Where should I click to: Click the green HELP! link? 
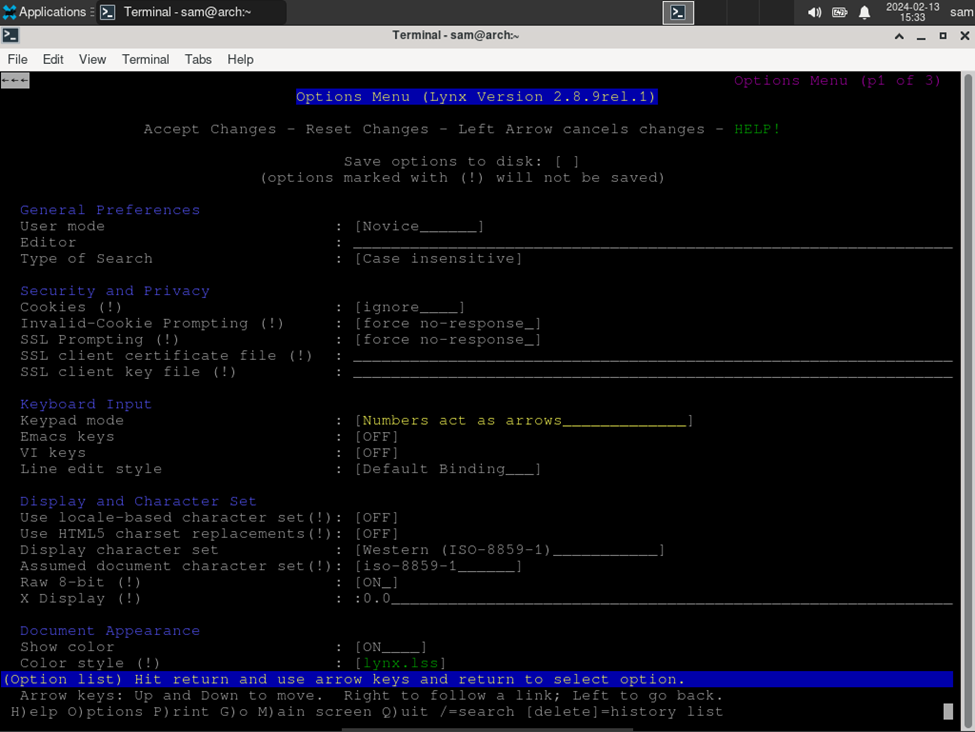tap(757, 129)
